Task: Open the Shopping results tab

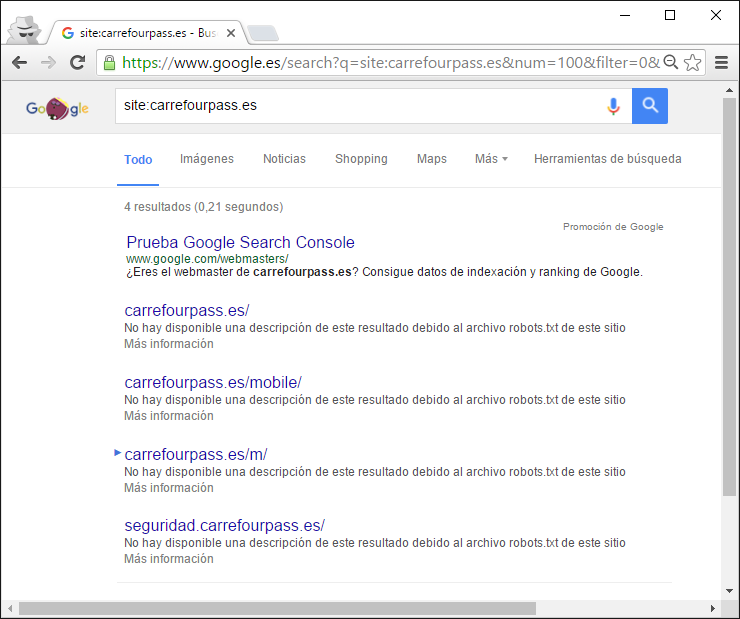Action: (362, 159)
